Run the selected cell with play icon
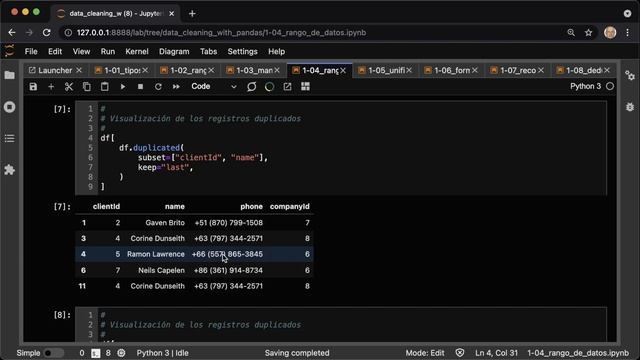 [x=122, y=87]
